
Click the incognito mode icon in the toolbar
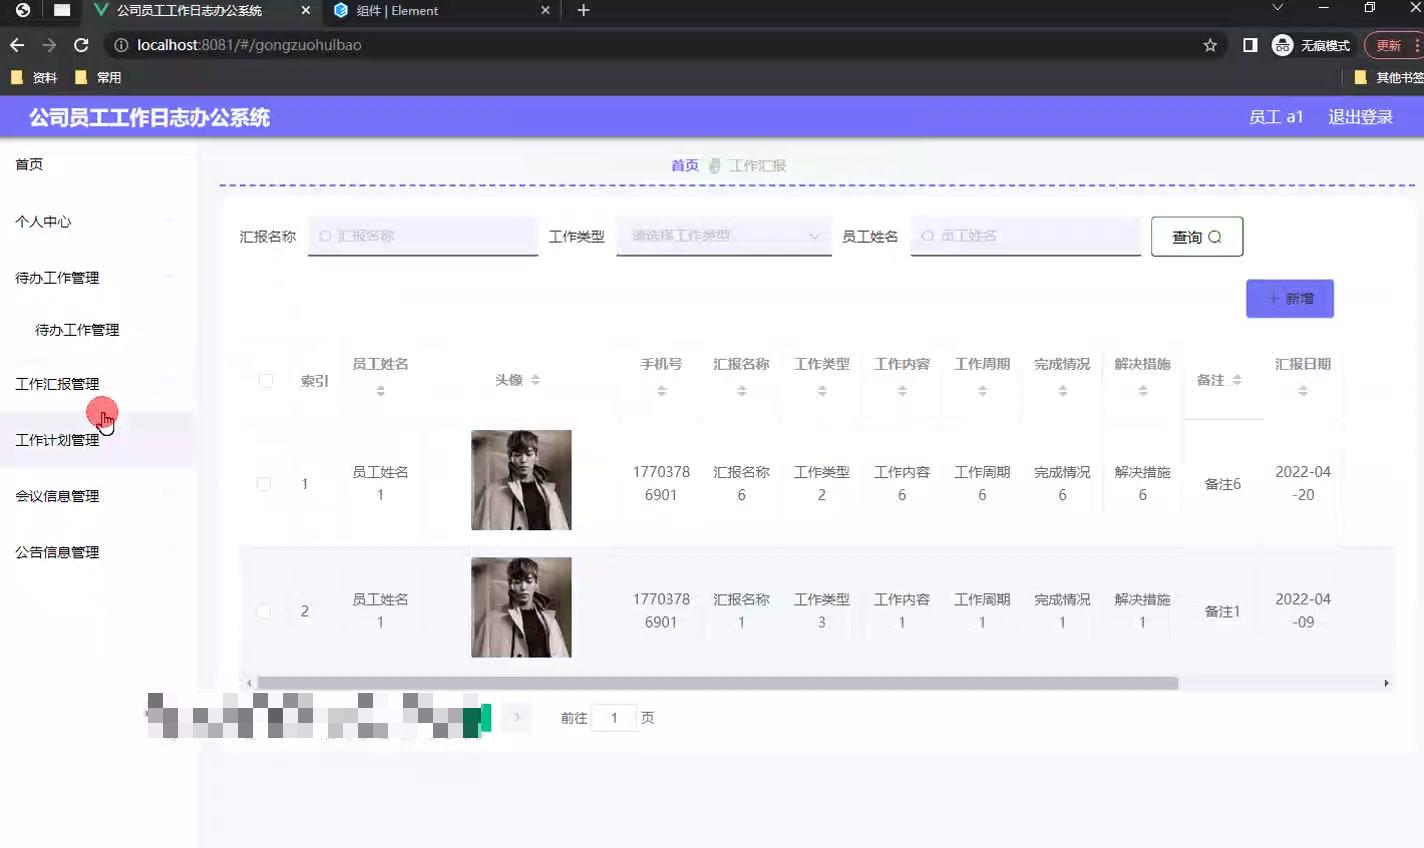[1281, 44]
